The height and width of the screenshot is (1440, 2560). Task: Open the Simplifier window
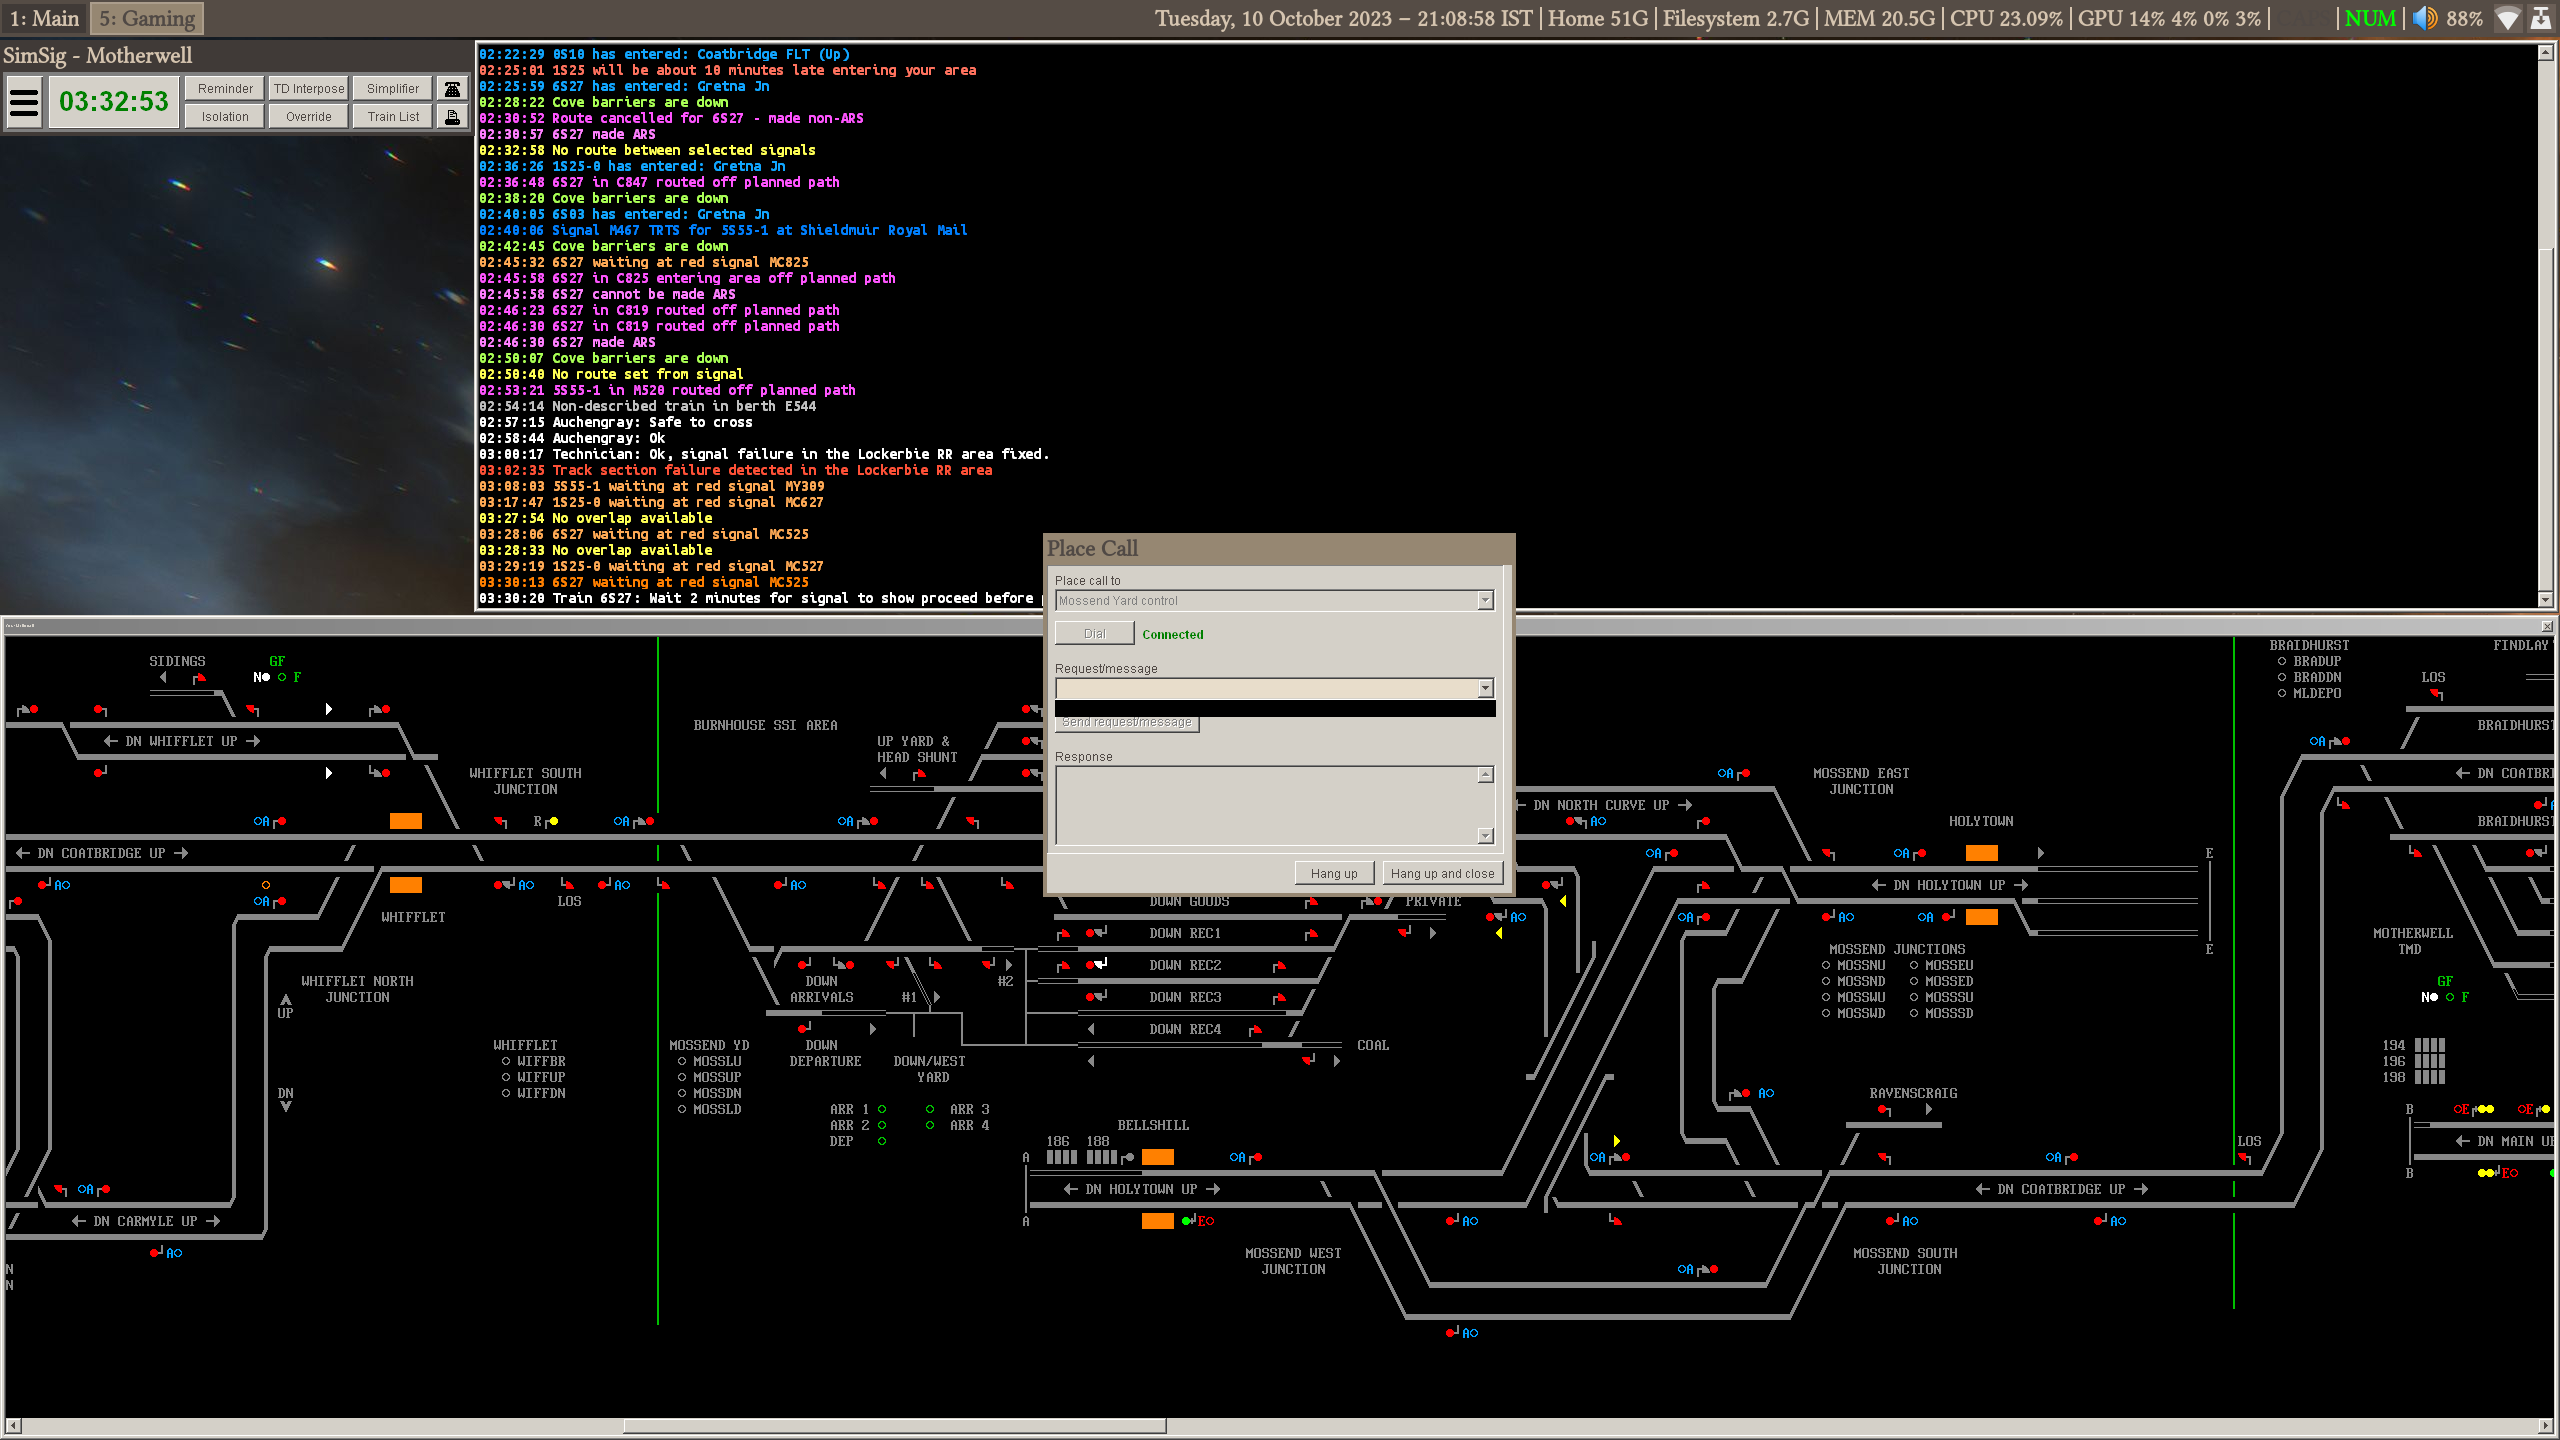[393, 88]
